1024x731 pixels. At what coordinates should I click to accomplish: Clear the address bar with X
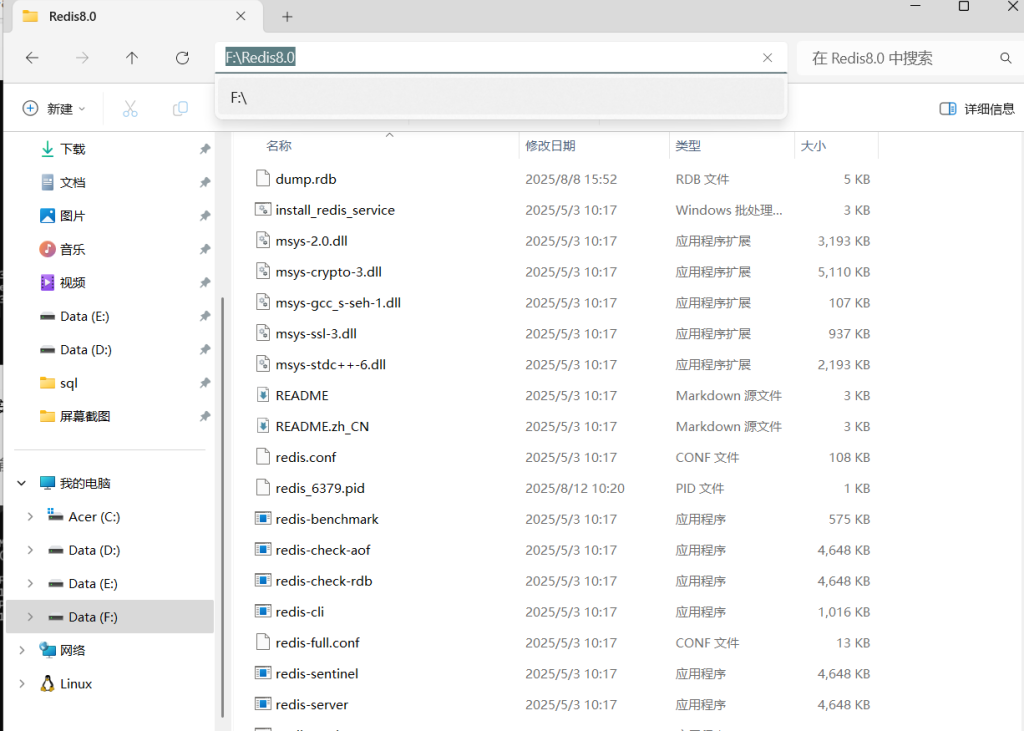pos(767,58)
